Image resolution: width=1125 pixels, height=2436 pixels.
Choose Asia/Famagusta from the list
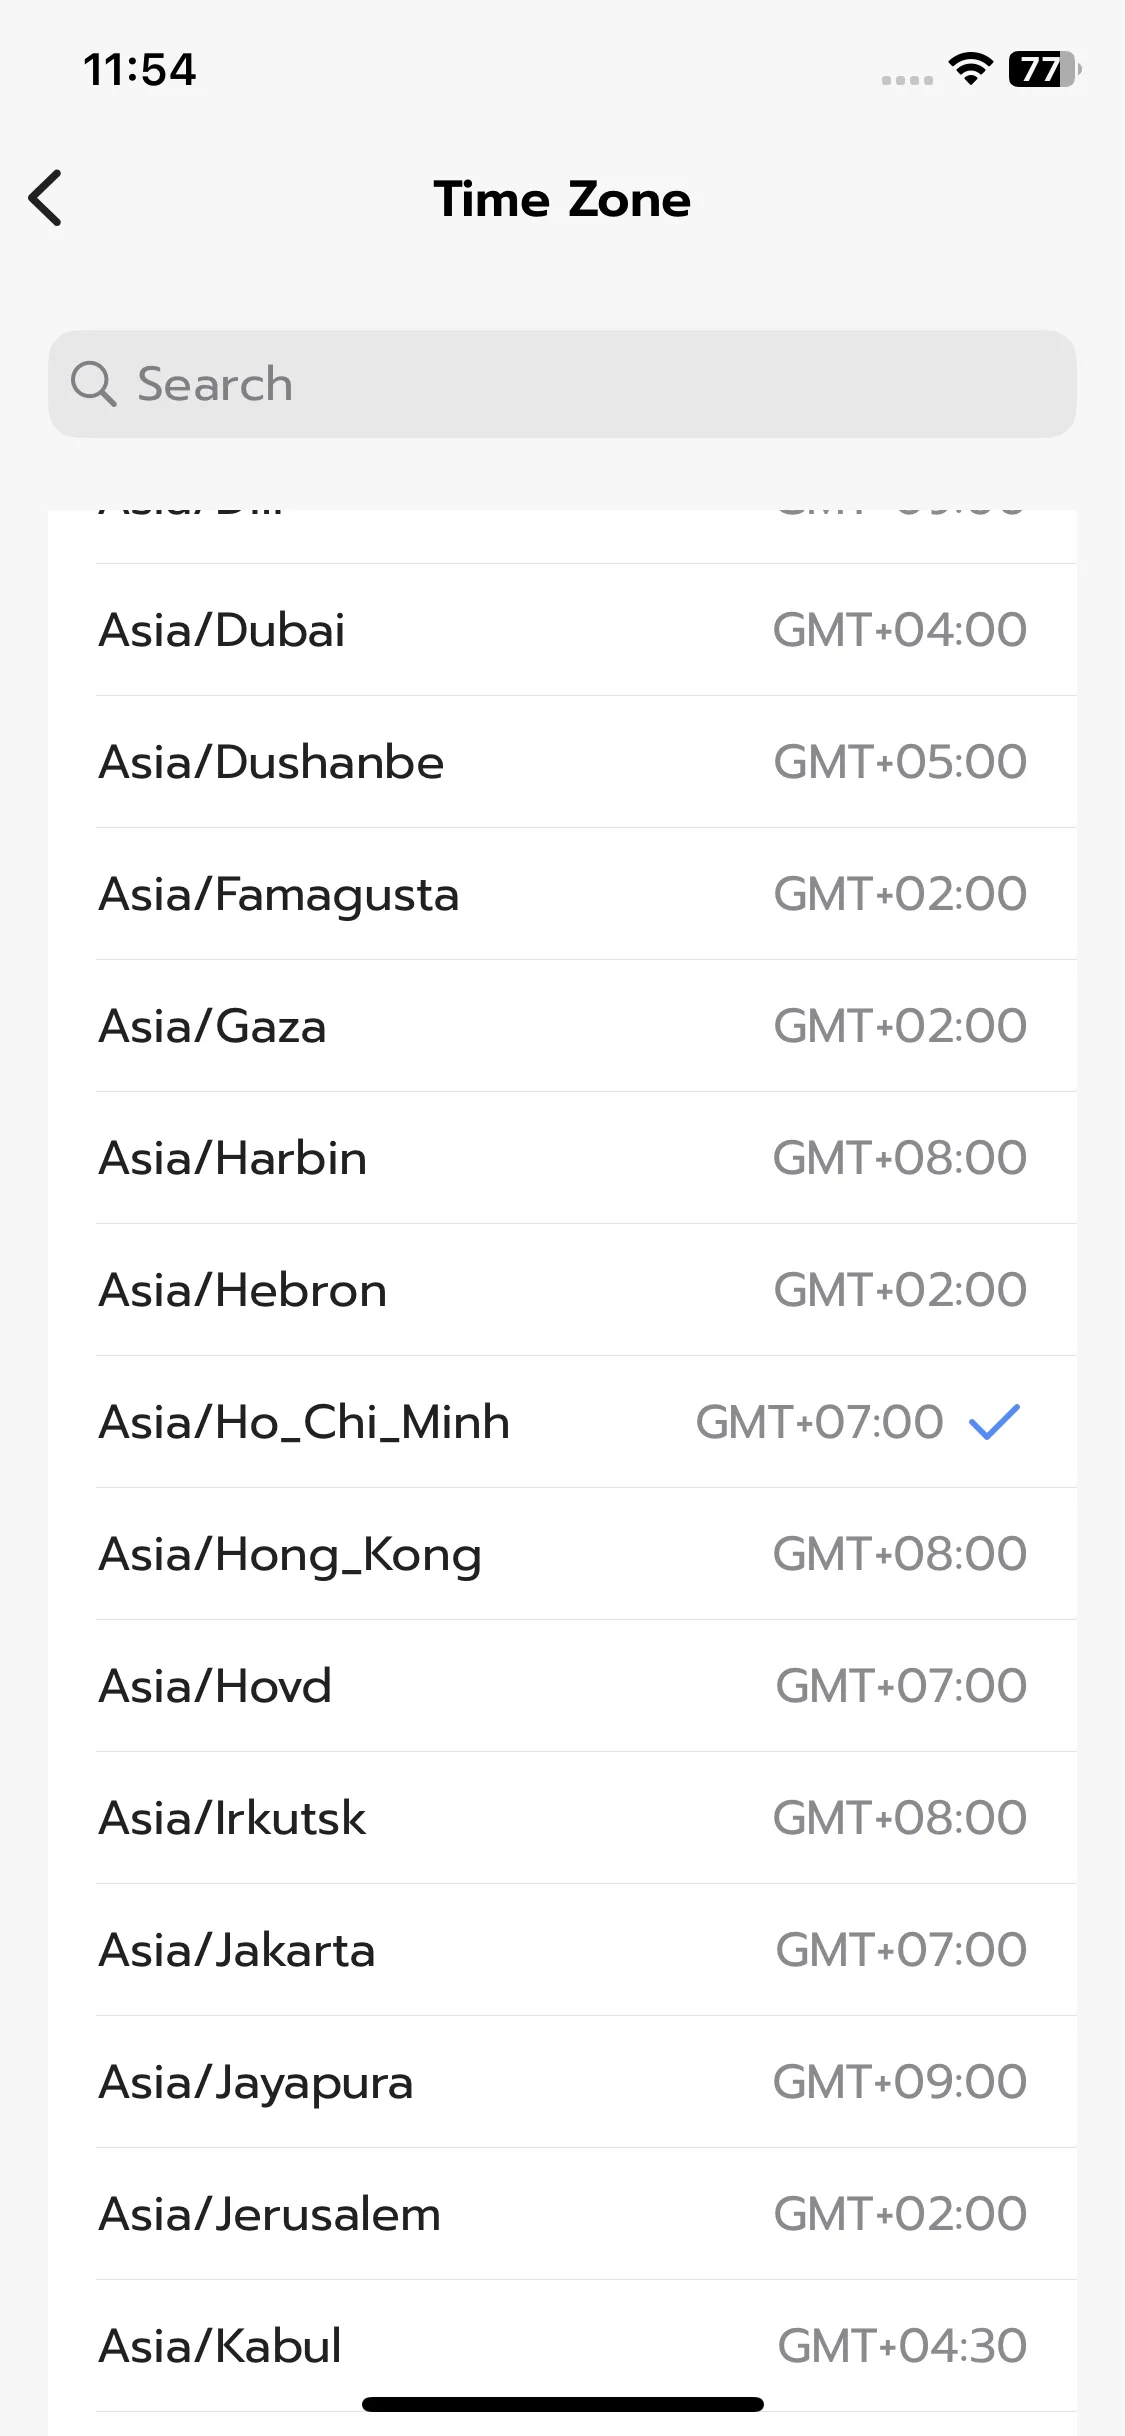(x=562, y=894)
